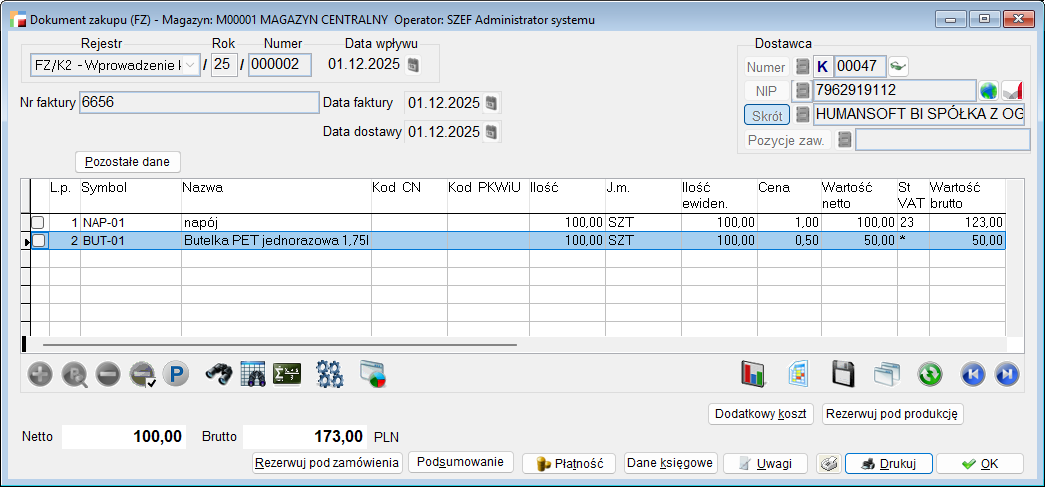Jump to next document with blue arrow
This screenshot has height=487, width=1045.
[x=1007, y=375]
